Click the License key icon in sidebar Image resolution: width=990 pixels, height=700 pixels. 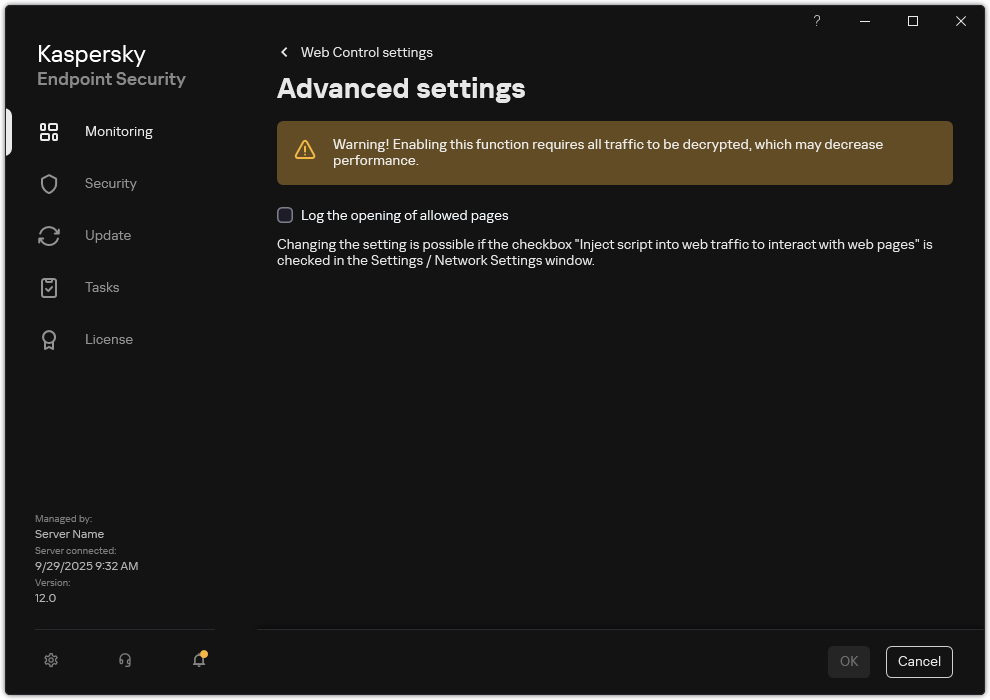[49, 339]
